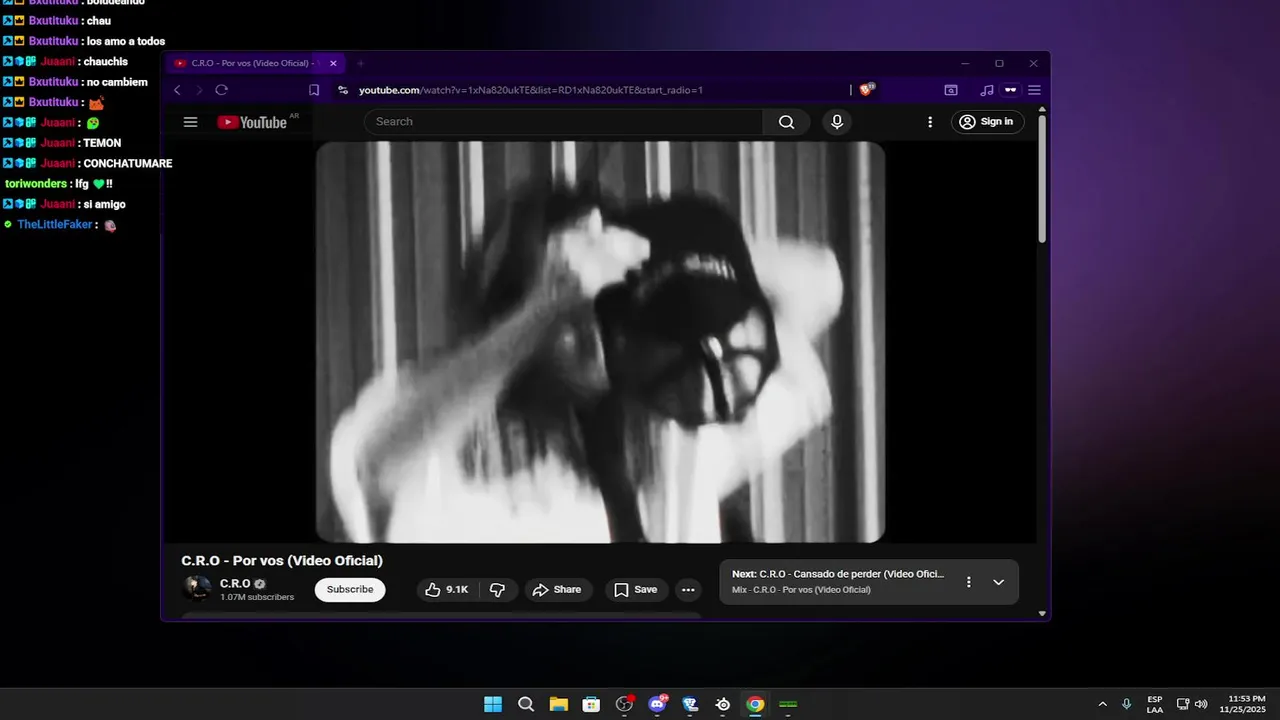
Task: Open YouTube settings three-dot menu
Action: coord(930,122)
